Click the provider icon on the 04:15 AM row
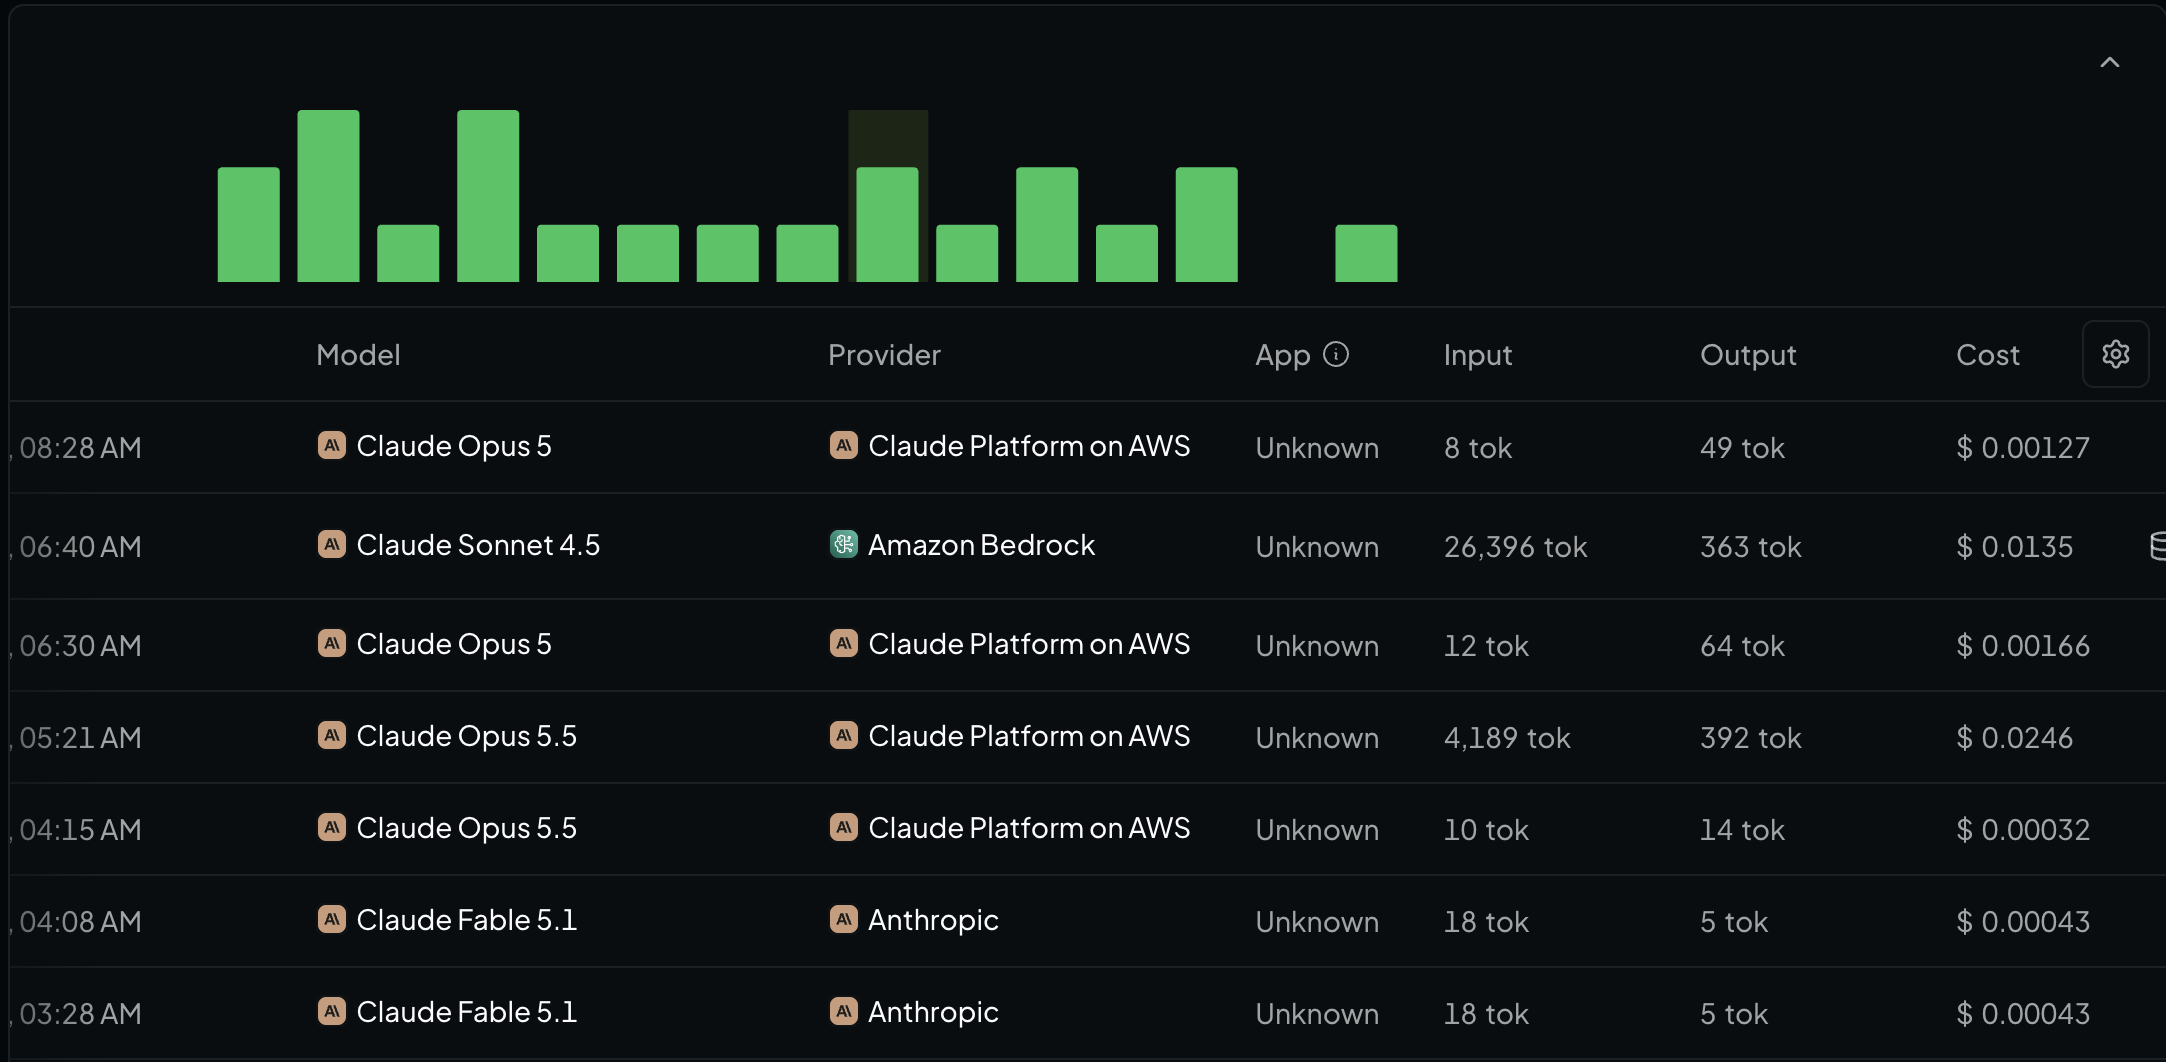2166x1062 pixels. coord(844,827)
